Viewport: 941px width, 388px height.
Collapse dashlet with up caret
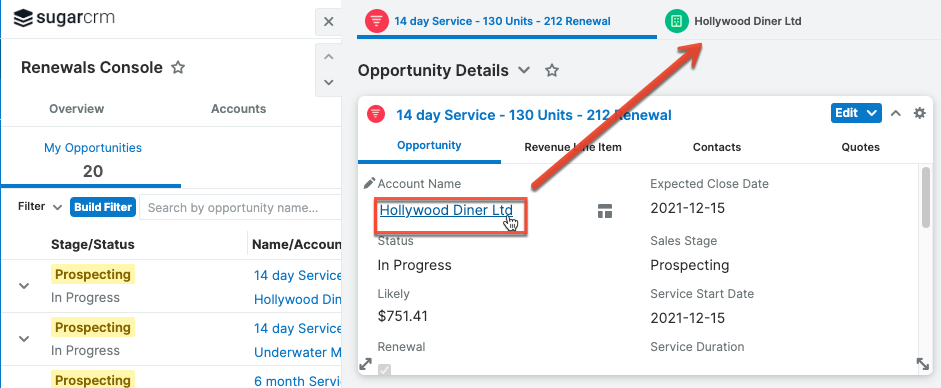click(x=895, y=113)
